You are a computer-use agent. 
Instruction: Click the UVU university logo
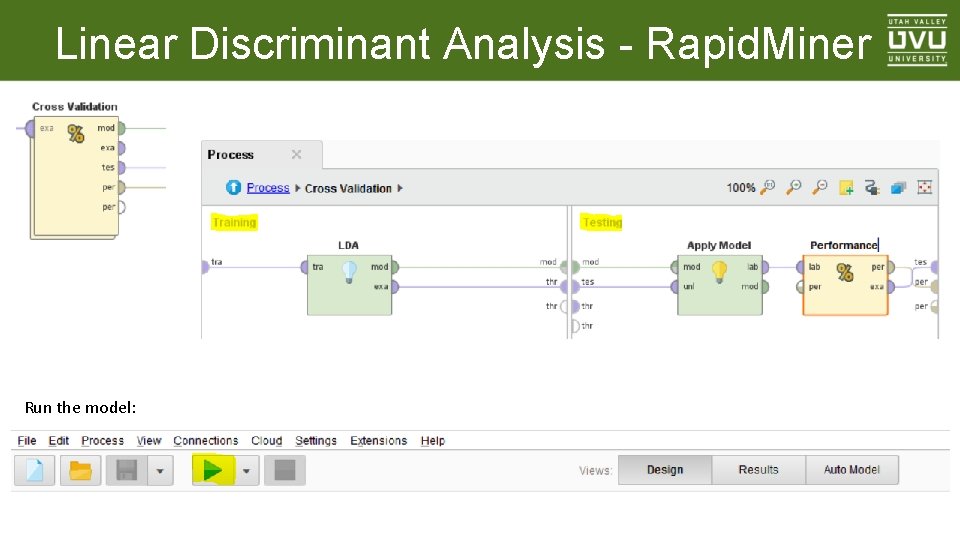click(x=917, y=40)
